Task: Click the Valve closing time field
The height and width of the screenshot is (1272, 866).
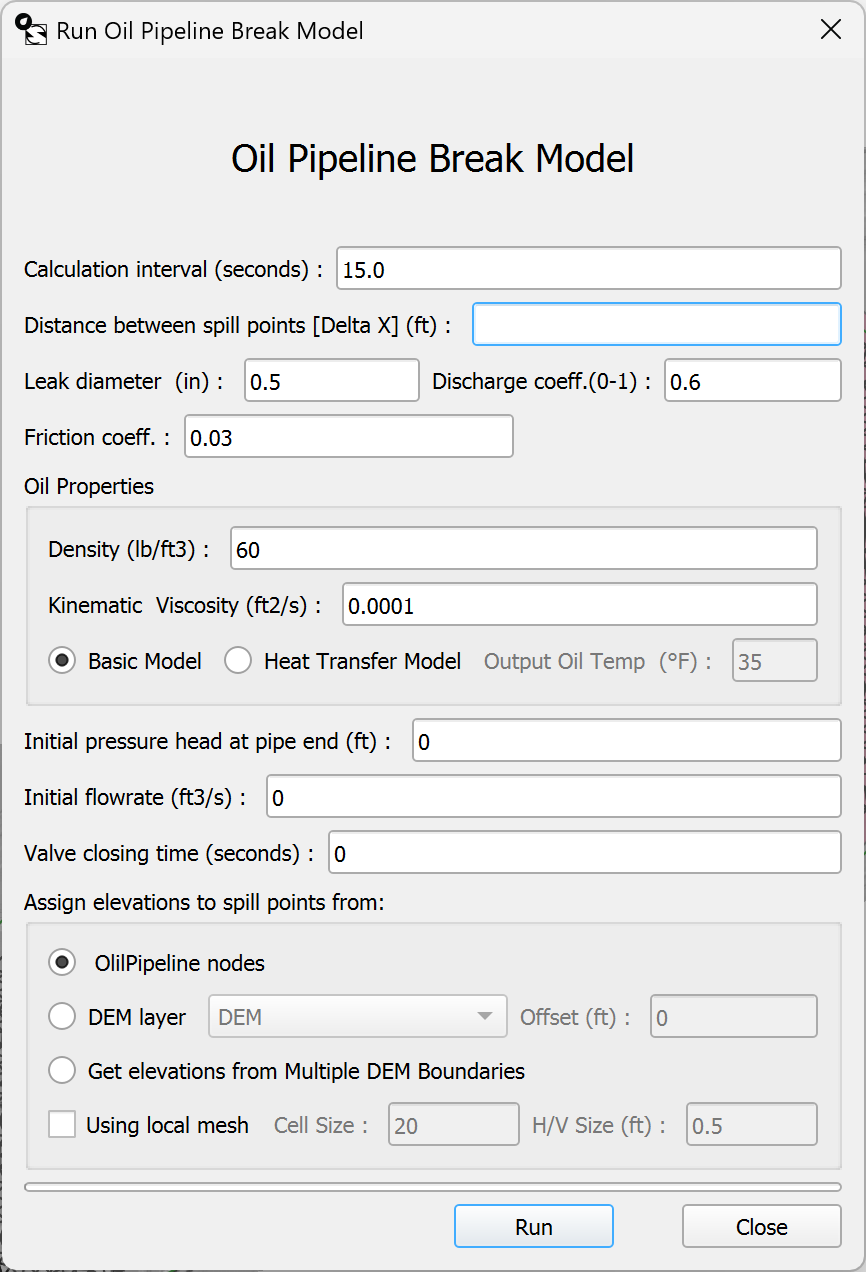Action: pos(584,853)
